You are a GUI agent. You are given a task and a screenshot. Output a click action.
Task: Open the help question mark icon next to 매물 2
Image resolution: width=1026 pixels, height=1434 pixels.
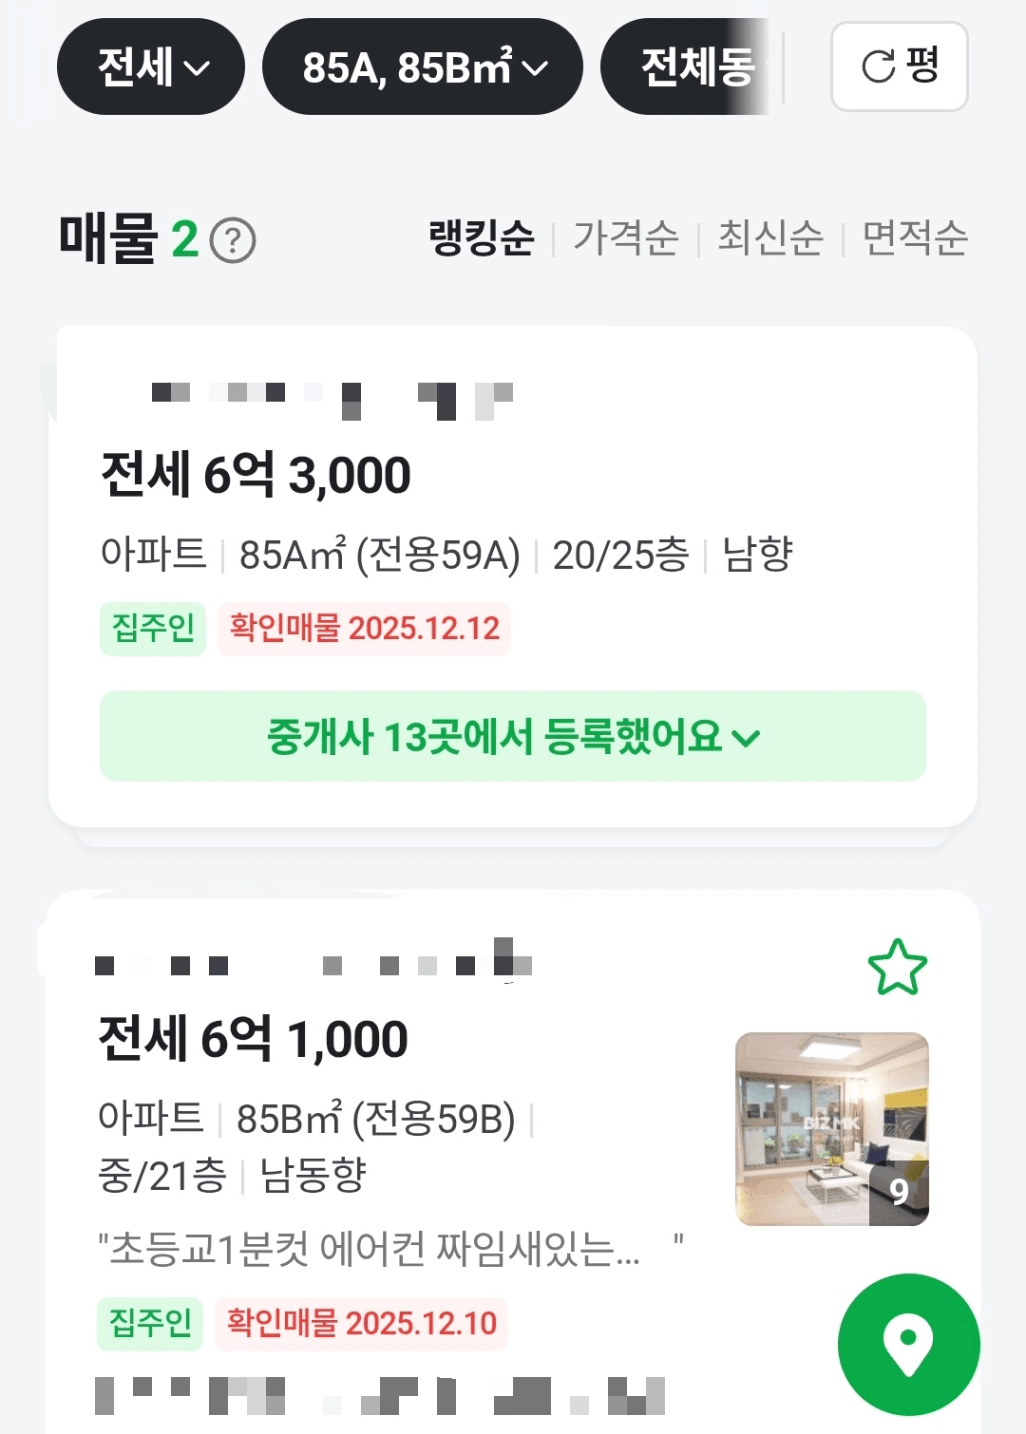point(234,241)
